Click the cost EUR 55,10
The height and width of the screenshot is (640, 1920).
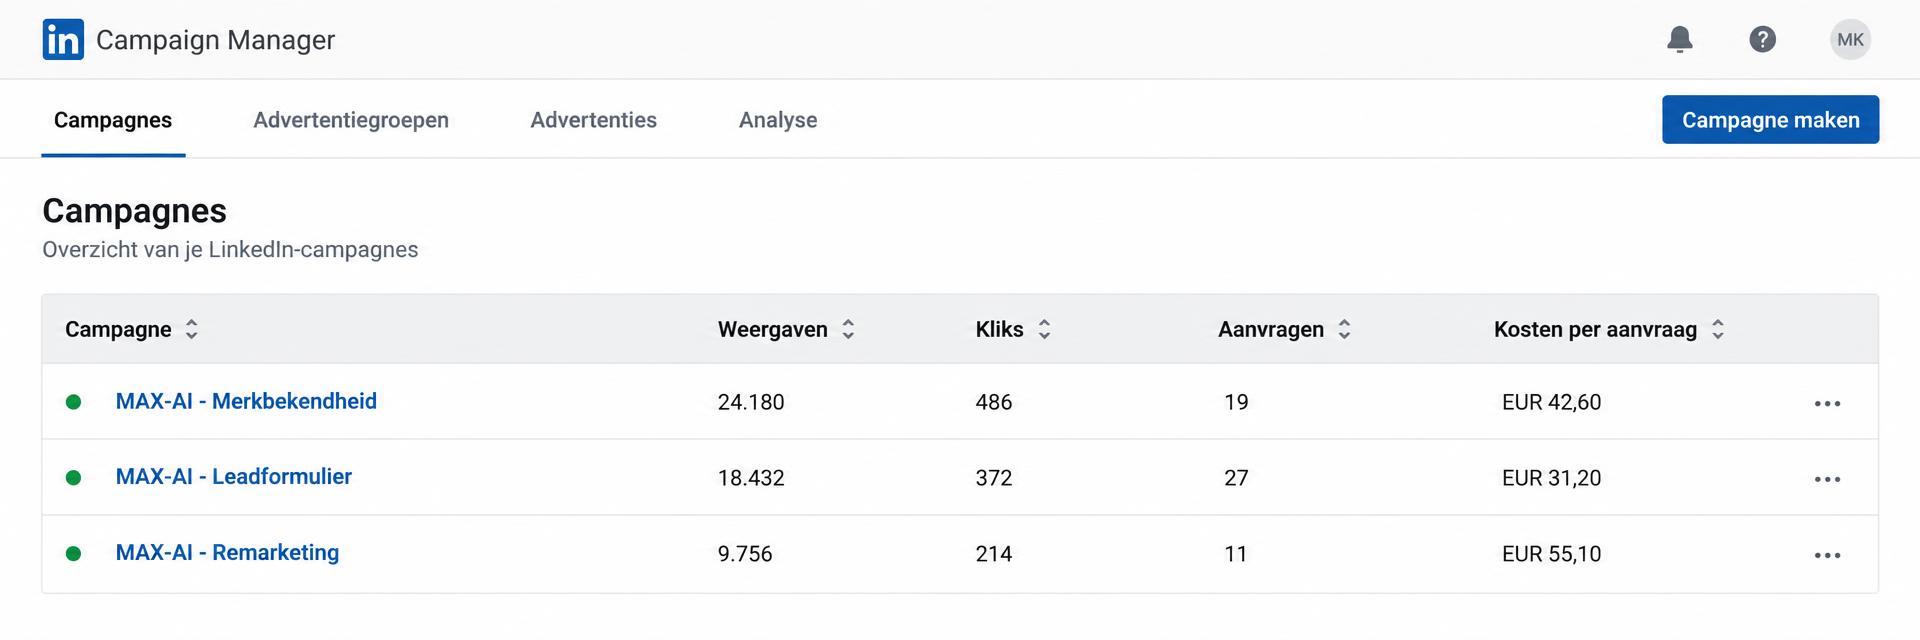[1551, 554]
